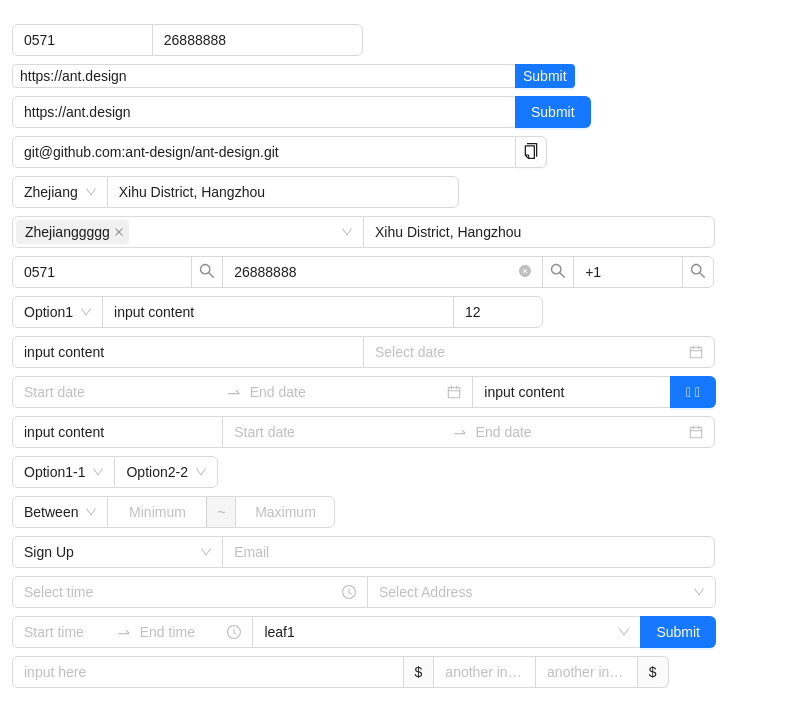Click the blue icon button after input content
Viewport: 800px width, 712px height.
(692, 392)
